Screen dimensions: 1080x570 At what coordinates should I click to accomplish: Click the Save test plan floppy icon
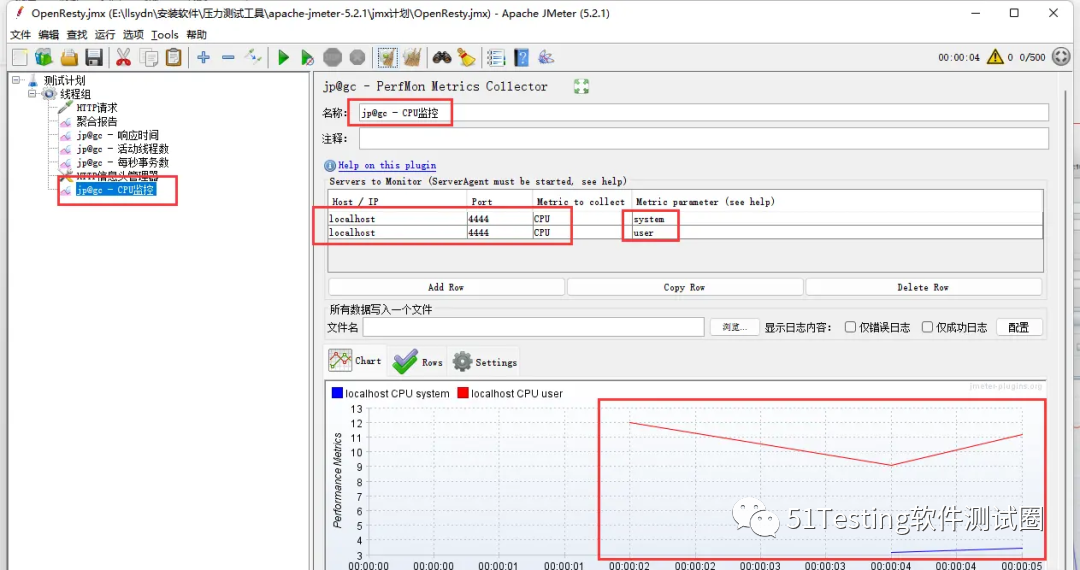(x=94, y=58)
